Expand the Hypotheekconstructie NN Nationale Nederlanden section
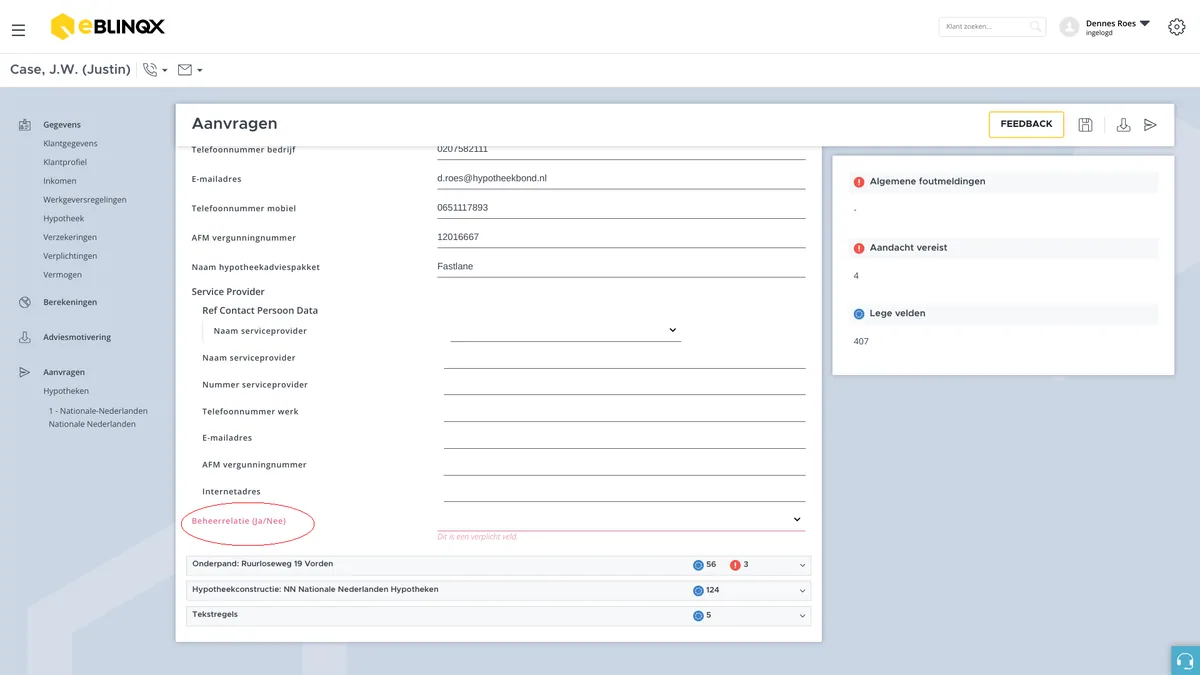 (499, 590)
